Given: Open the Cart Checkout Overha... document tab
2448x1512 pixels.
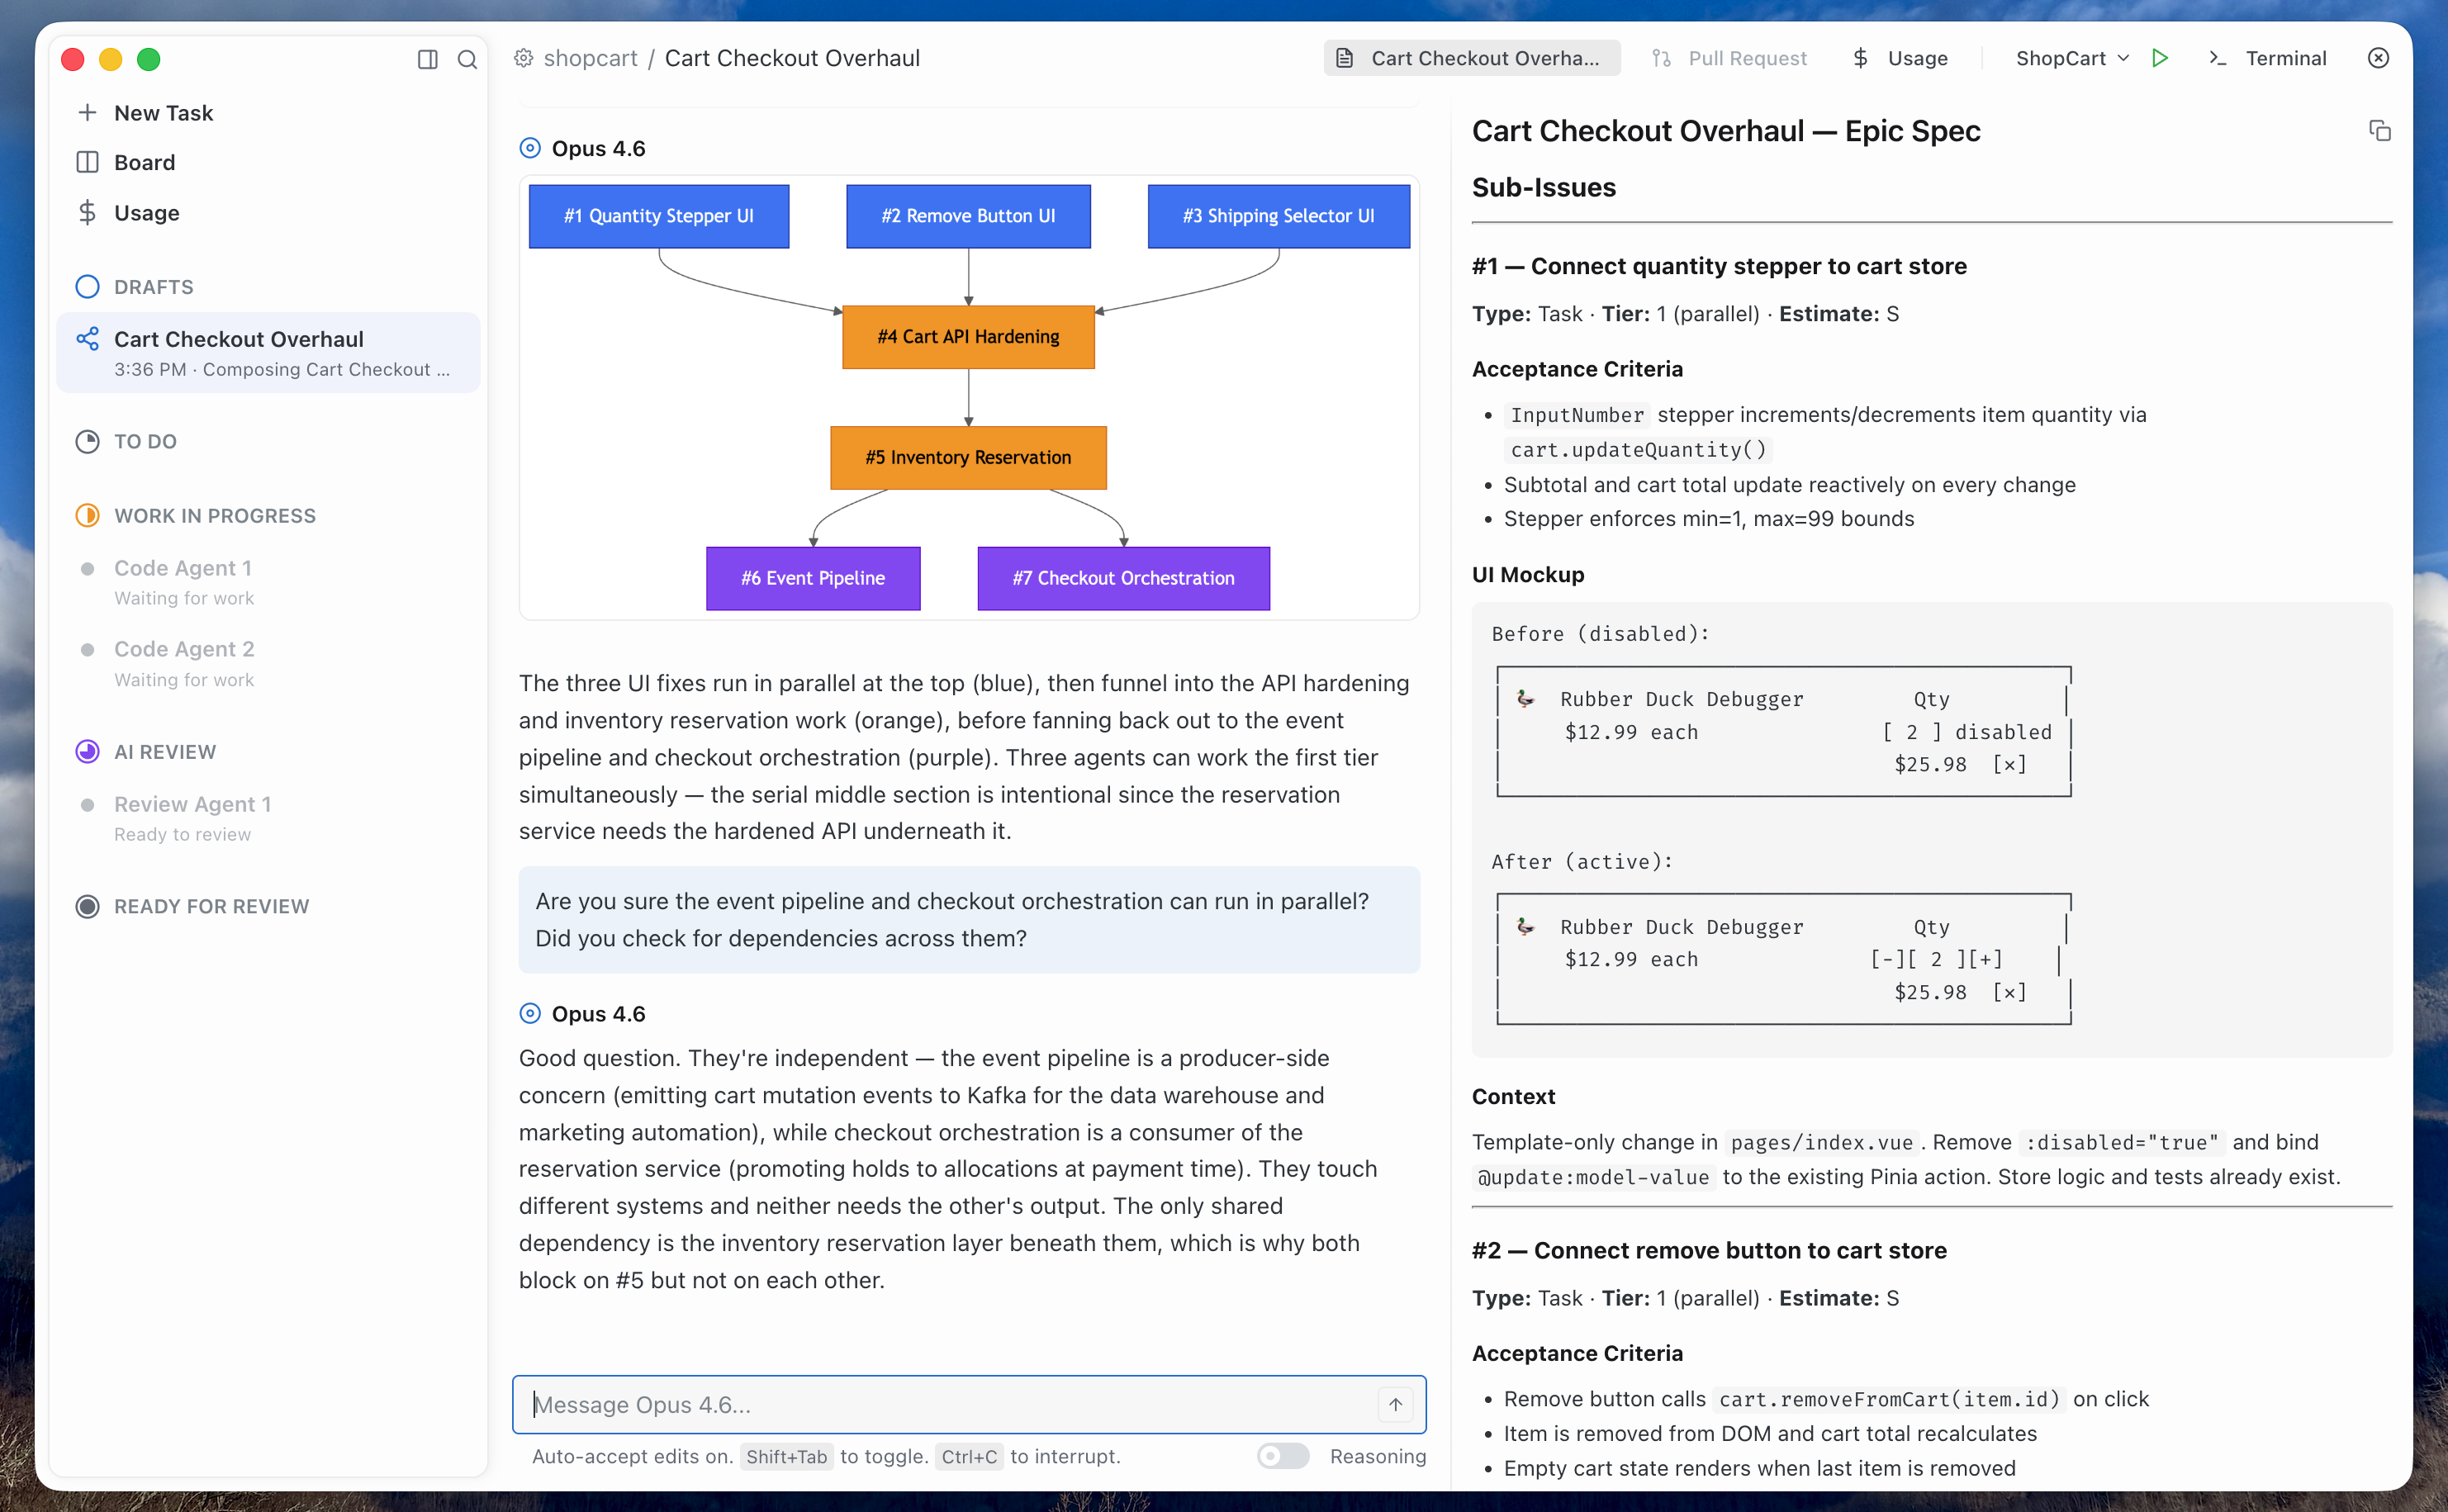Looking at the screenshot, I should tap(1472, 58).
